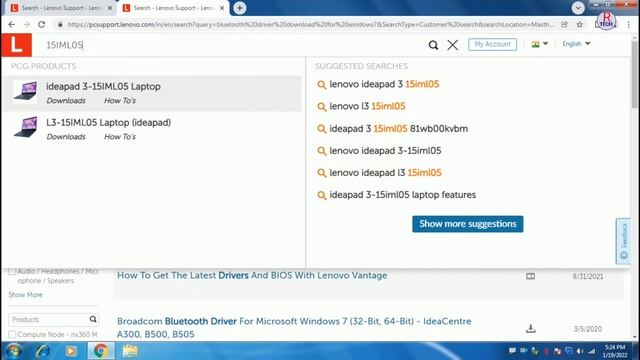This screenshot has height=360, width=640.
Task: Open Windows Media Player from taskbar
Action: point(71,351)
